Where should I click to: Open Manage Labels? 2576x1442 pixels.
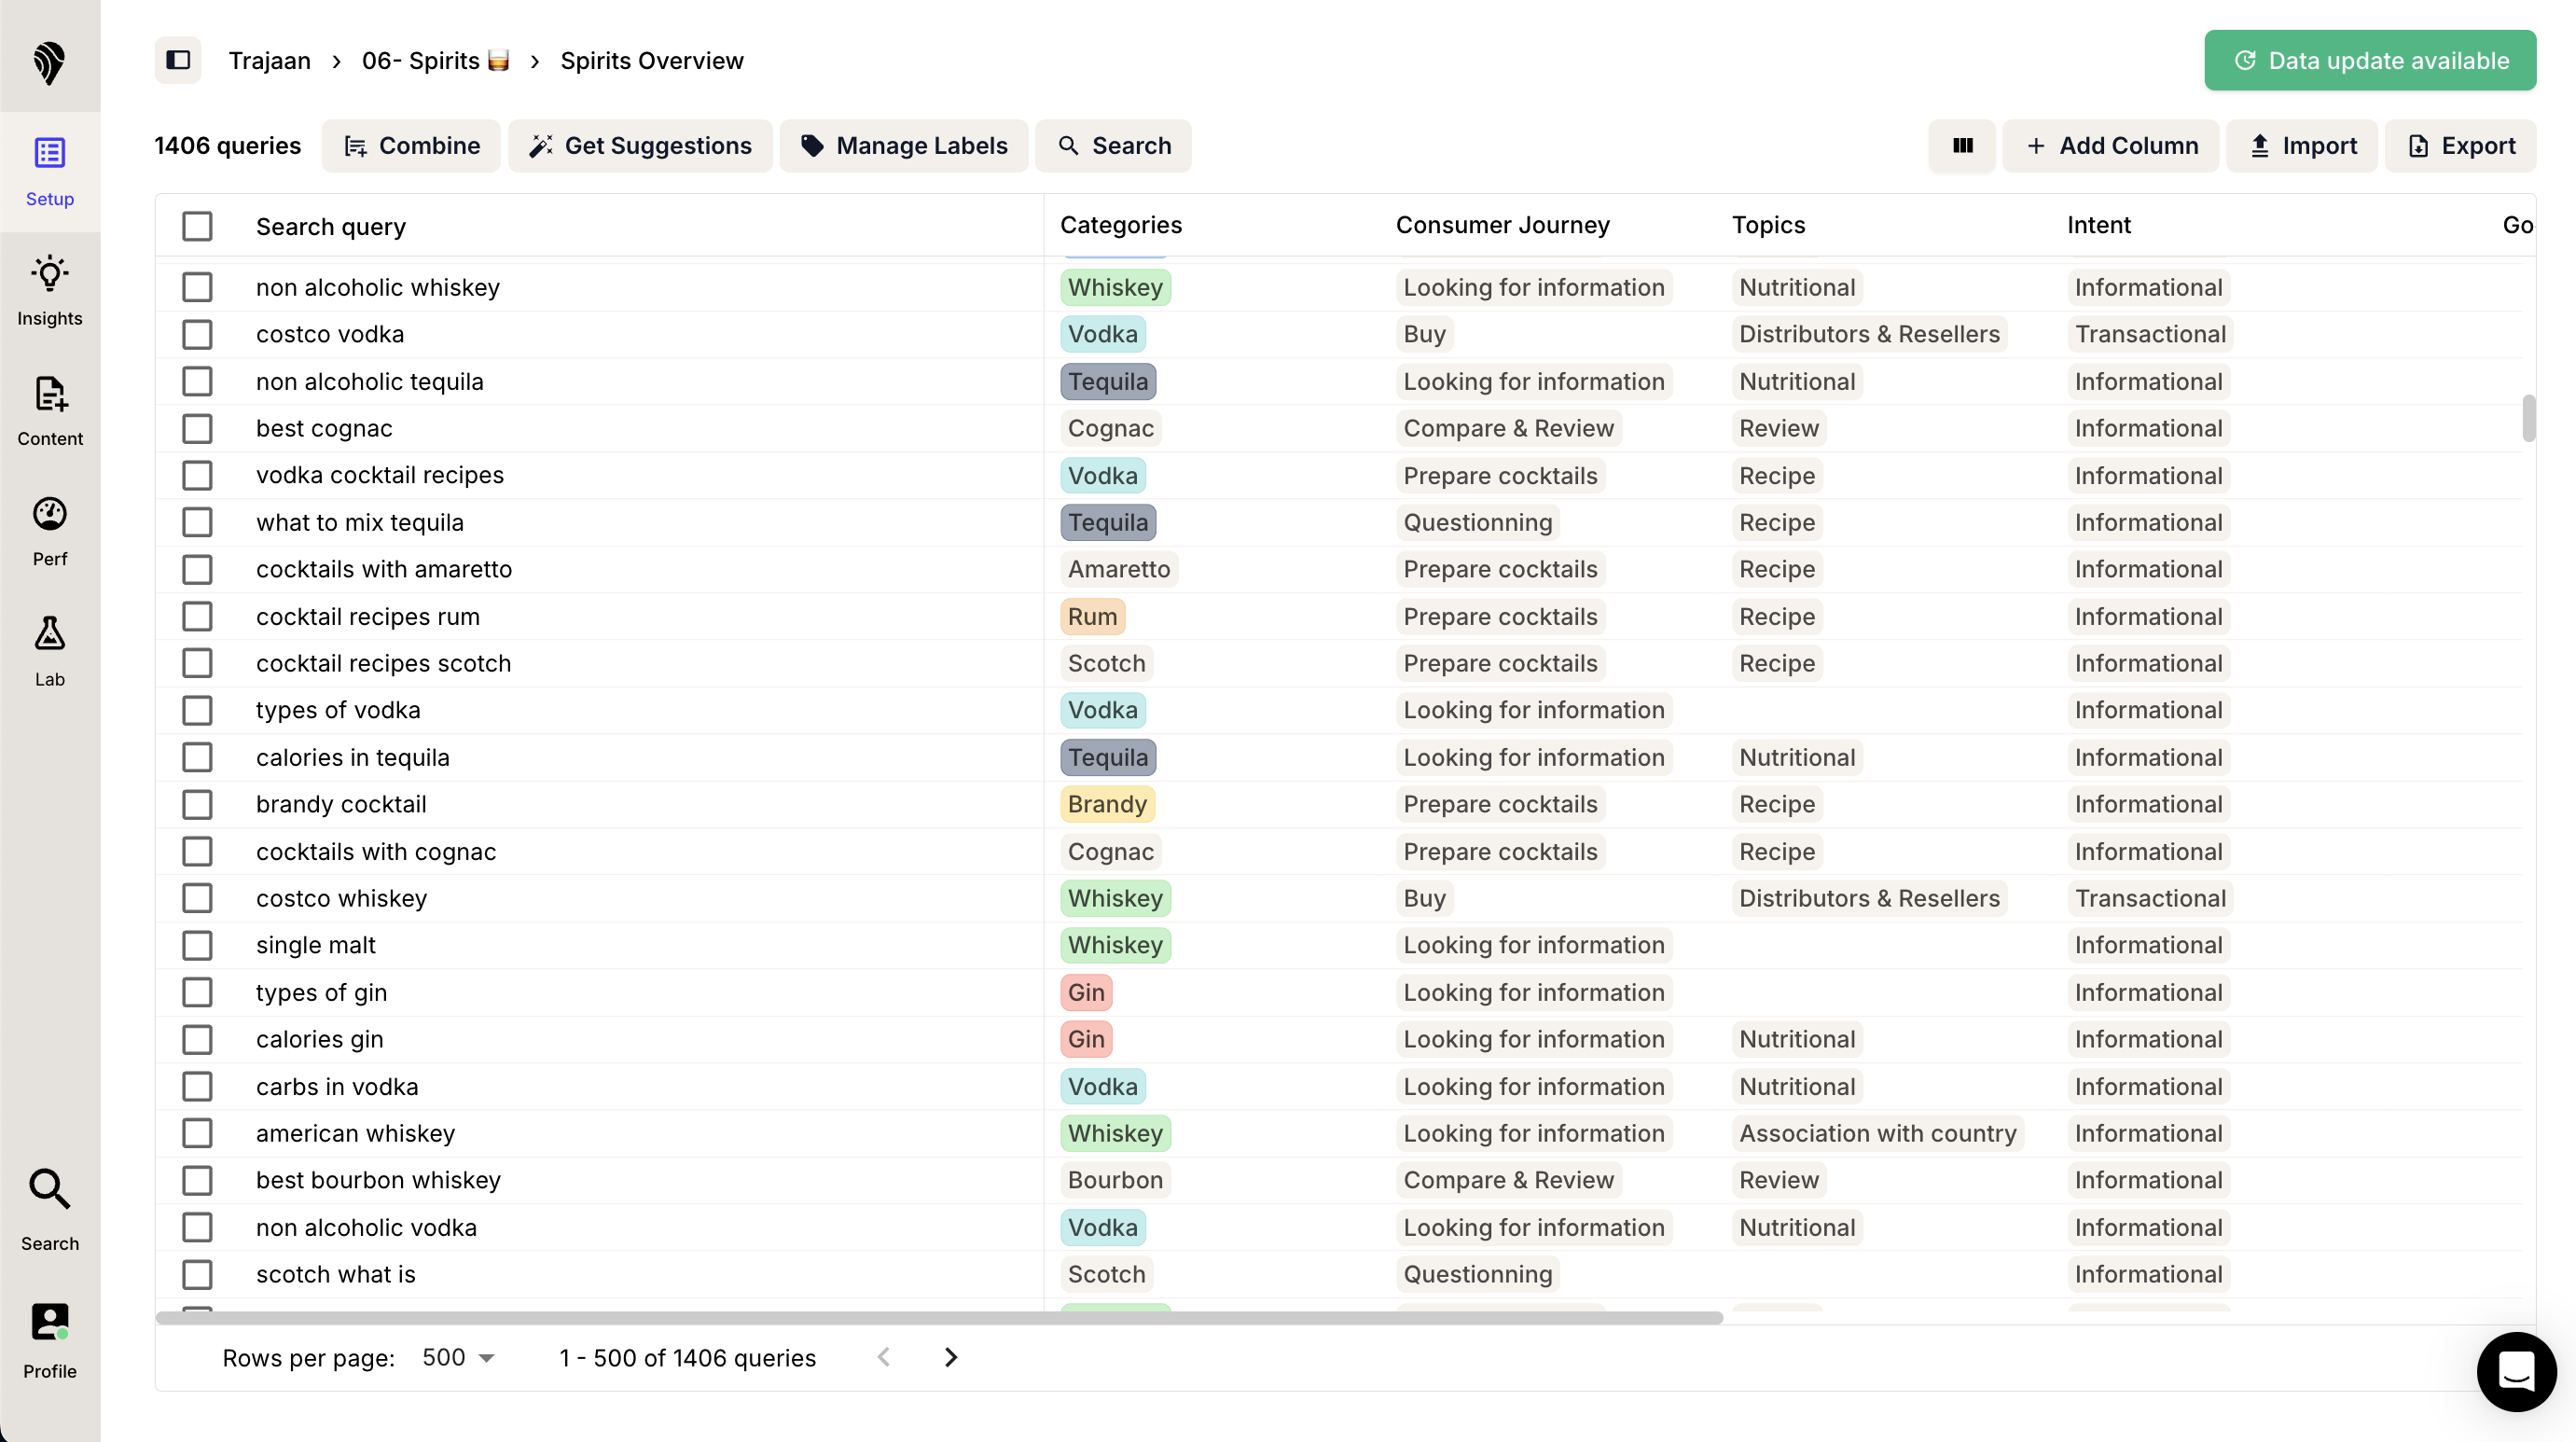pos(903,145)
